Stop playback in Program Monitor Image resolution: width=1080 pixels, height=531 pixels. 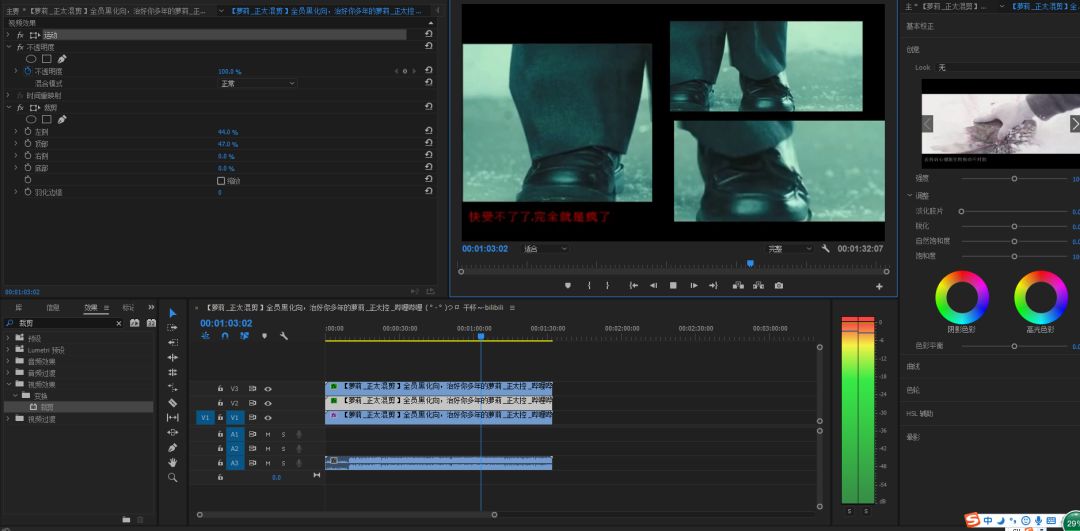tap(673, 286)
